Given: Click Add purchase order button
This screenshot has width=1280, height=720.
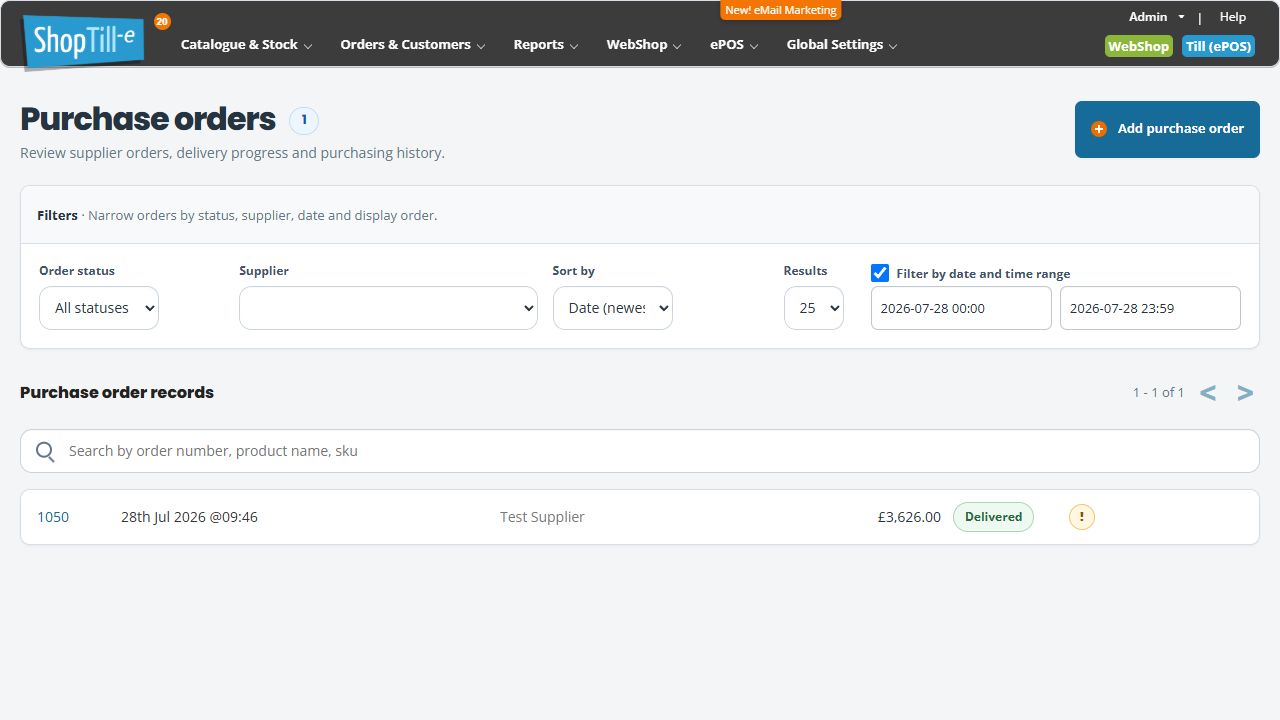Looking at the screenshot, I should (x=1167, y=129).
